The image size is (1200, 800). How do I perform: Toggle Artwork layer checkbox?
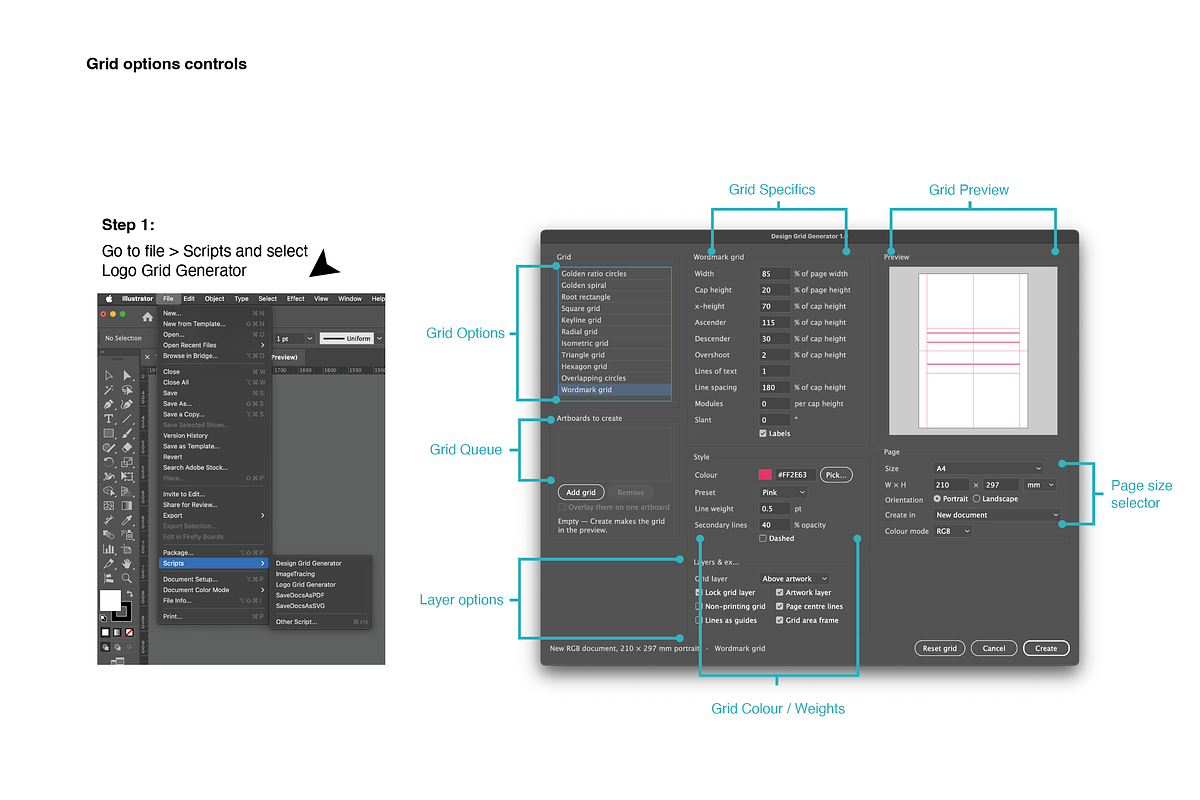[x=780, y=592]
